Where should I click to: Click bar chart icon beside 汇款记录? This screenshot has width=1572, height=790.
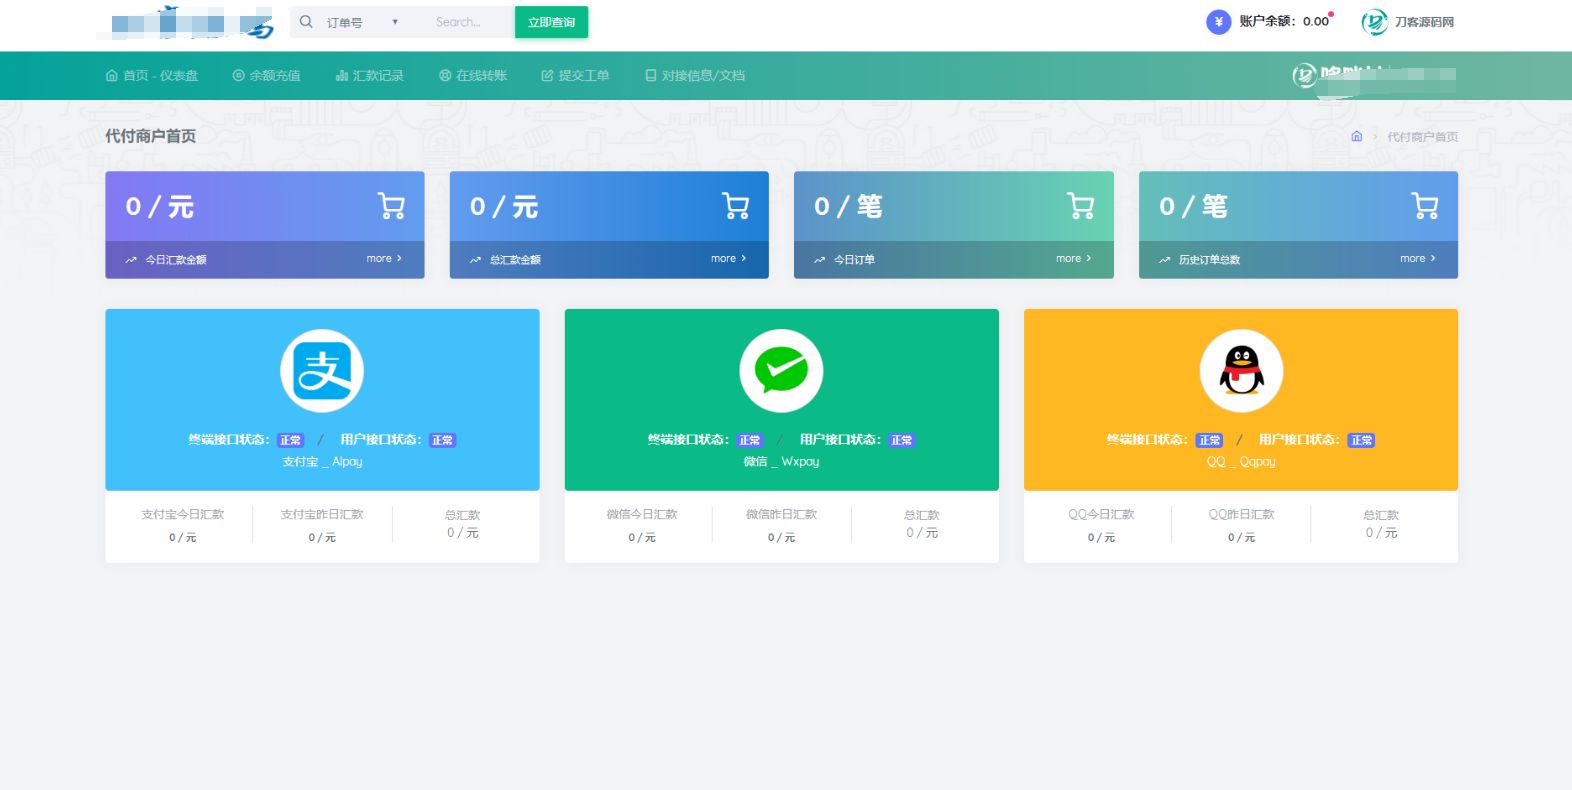point(342,76)
